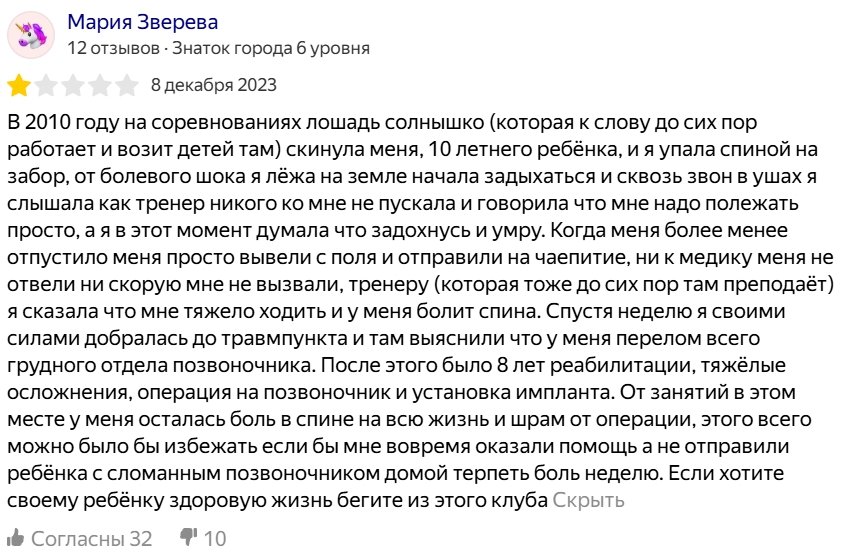This screenshot has width=860, height=558.
Task: Click the review date 8 декабря 2023
Action: 213,85
